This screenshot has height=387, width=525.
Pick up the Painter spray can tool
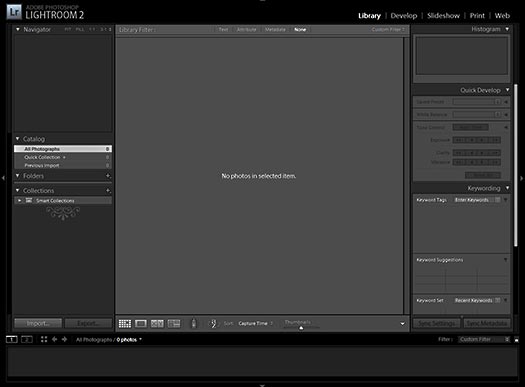pyautogui.click(x=194, y=323)
